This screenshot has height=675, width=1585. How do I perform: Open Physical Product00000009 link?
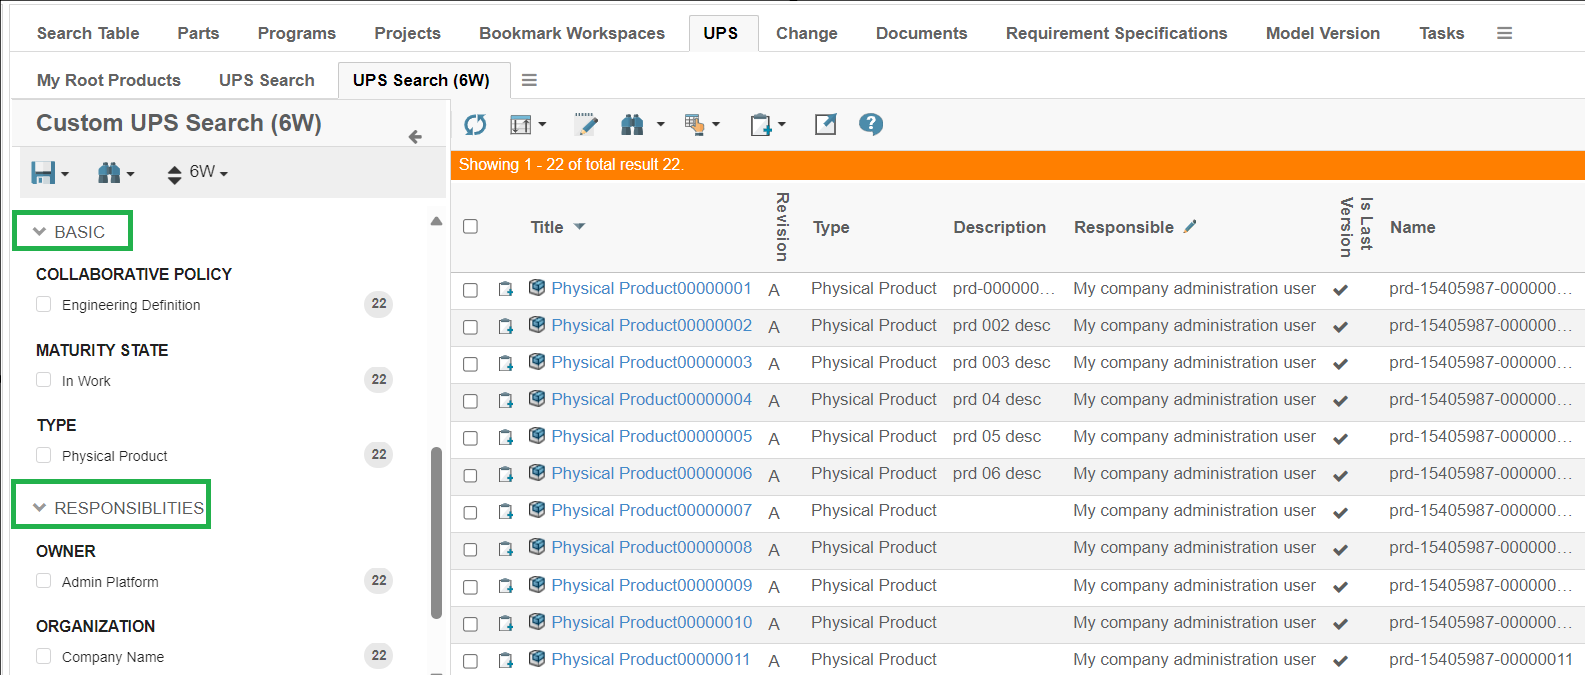pos(651,585)
